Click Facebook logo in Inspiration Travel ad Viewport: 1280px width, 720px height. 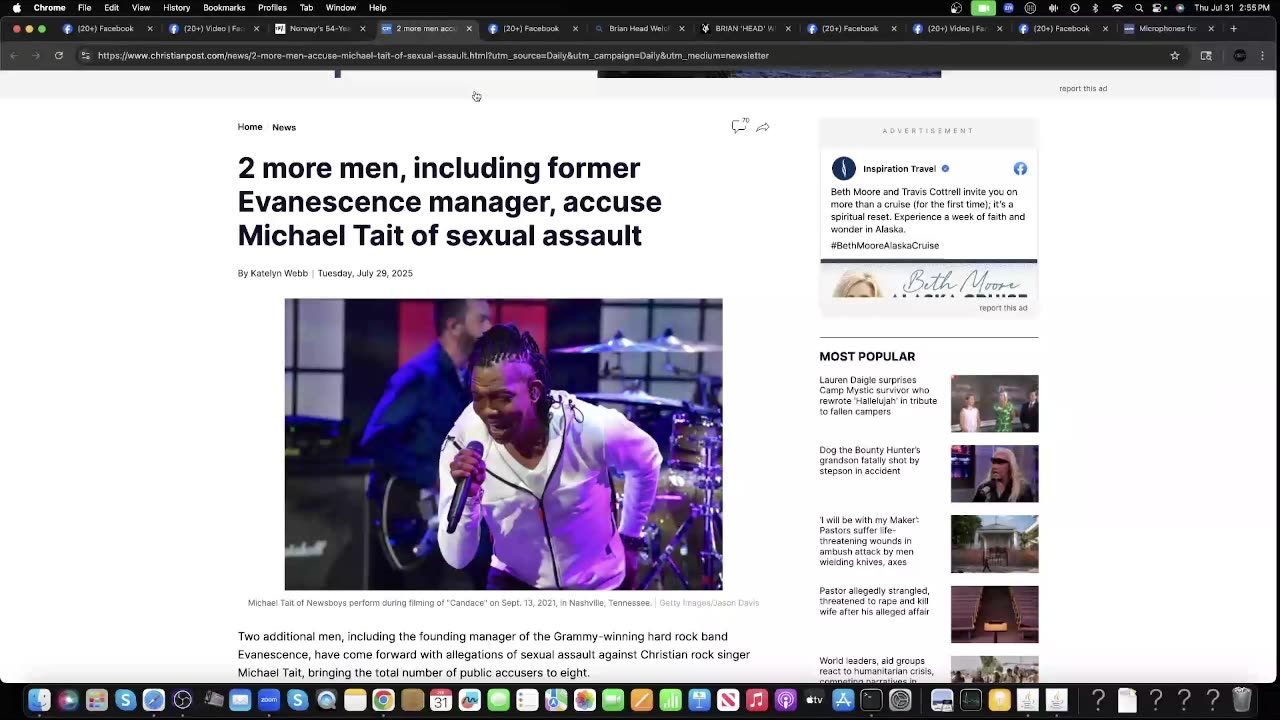pos(1020,168)
